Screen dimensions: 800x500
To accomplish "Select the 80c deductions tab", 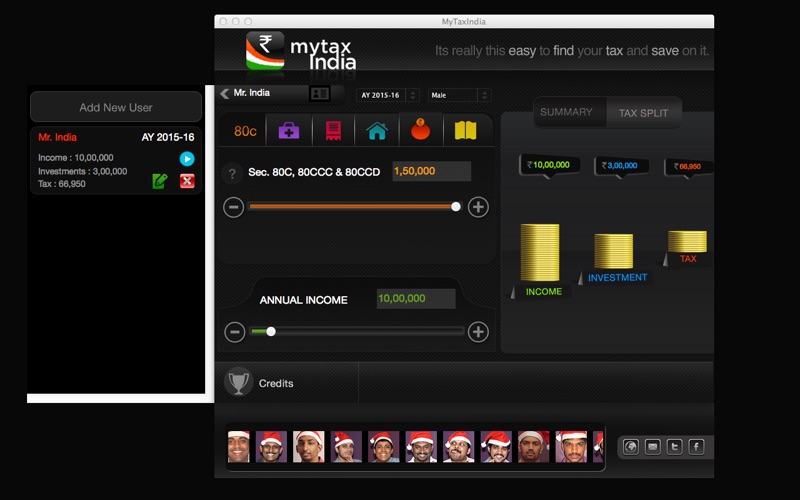I will (x=245, y=131).
